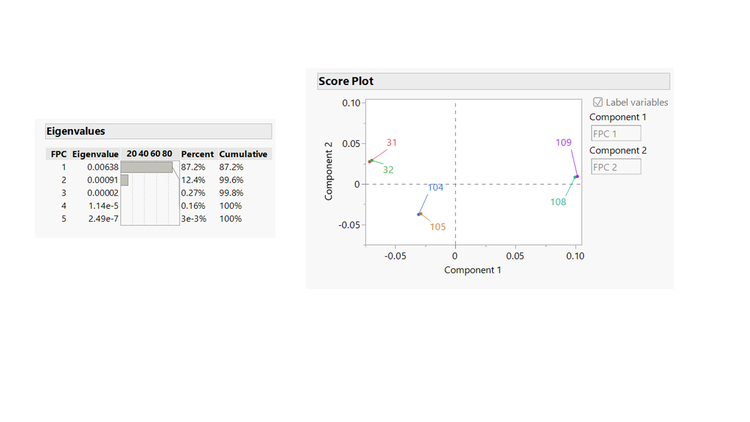750x422 pixels.
Task: Select the orange point labeled 105
Action: pos(420,215)
